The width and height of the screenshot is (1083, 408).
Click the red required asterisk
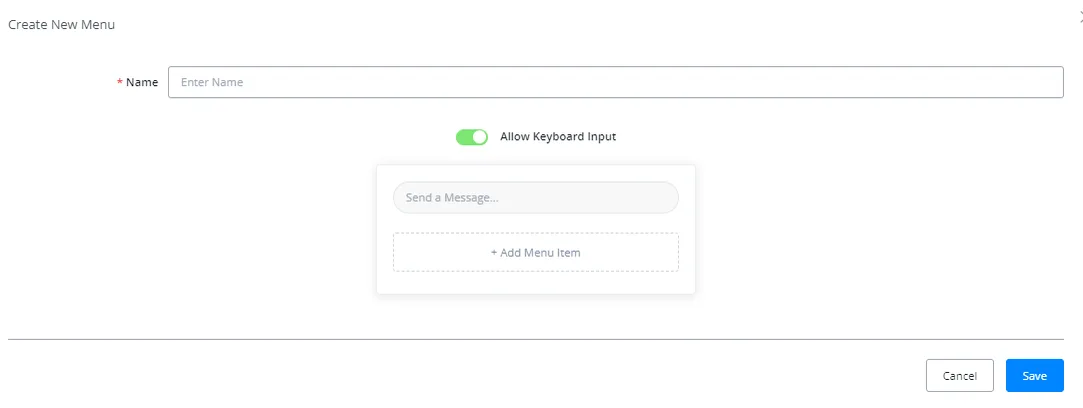119,82
